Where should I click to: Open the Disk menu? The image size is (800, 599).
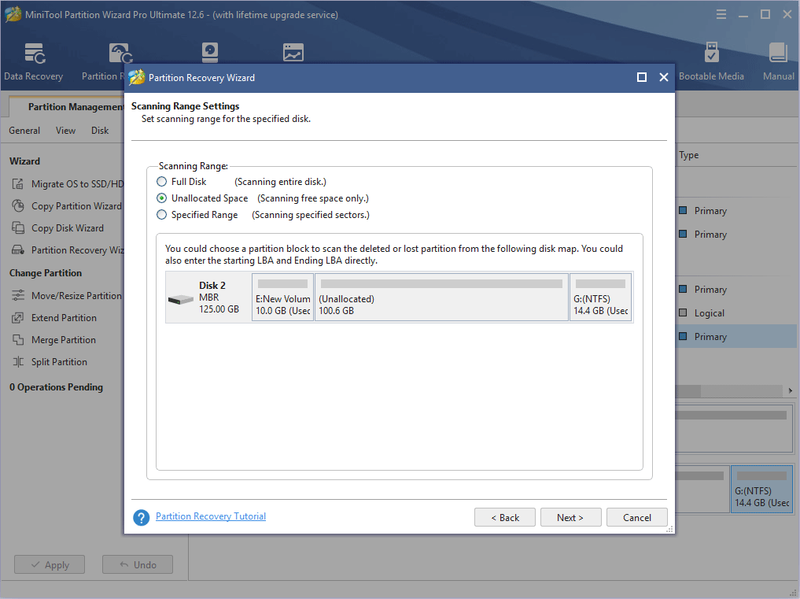click(x=100, y=131)
